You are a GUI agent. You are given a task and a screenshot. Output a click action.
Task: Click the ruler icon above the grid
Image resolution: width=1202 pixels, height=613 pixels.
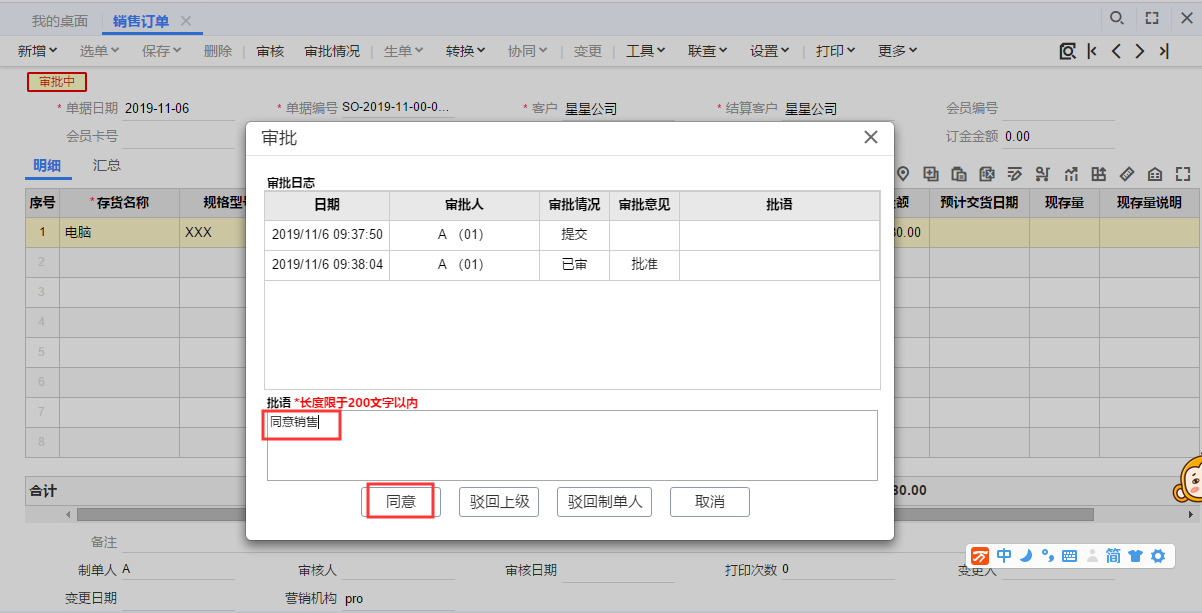pos(1127,174)
